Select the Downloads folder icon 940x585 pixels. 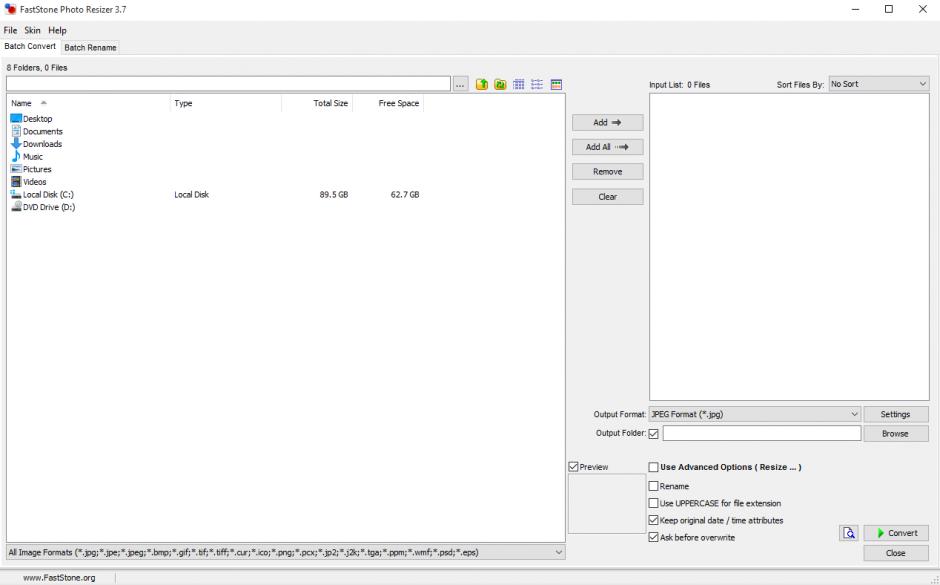pos(16,144)
